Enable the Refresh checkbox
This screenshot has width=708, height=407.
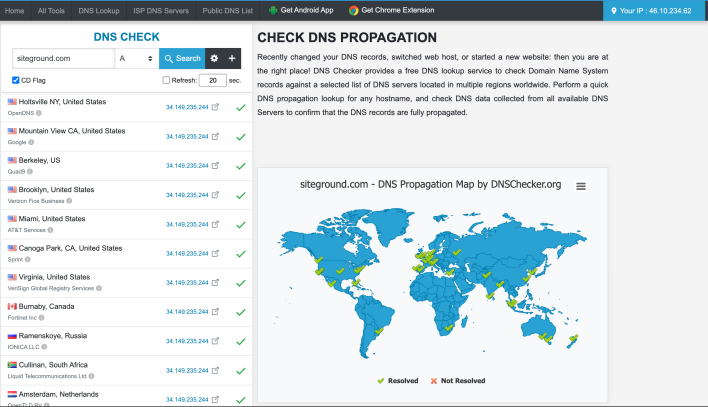click(166, 80)
